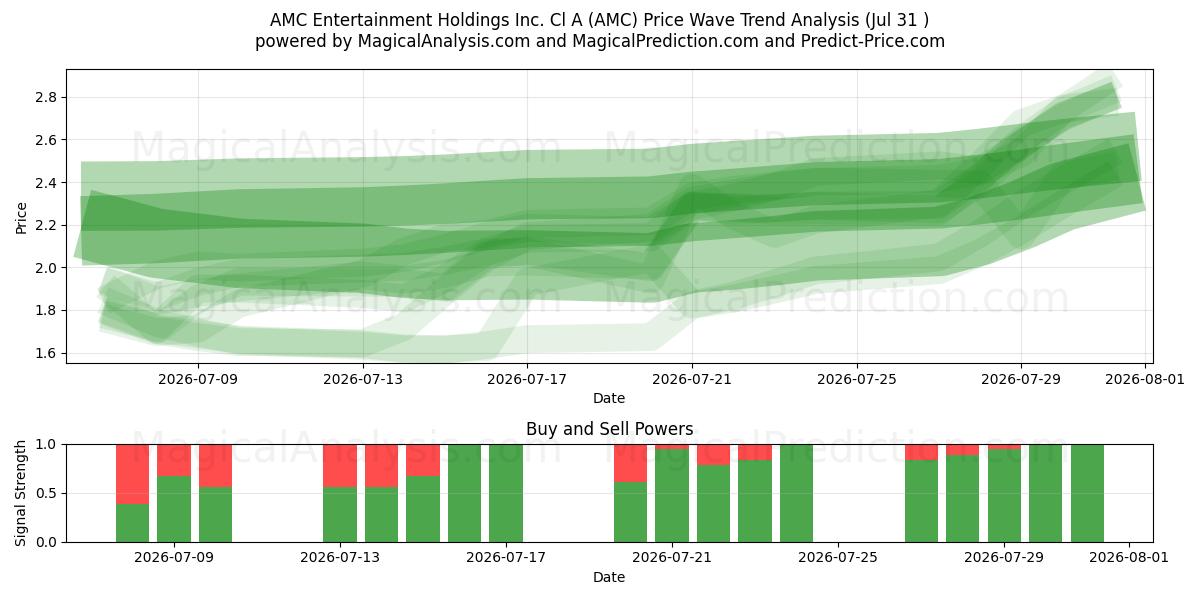Click 2026-08-01 date under the price chart

[x=1145, y=379]
